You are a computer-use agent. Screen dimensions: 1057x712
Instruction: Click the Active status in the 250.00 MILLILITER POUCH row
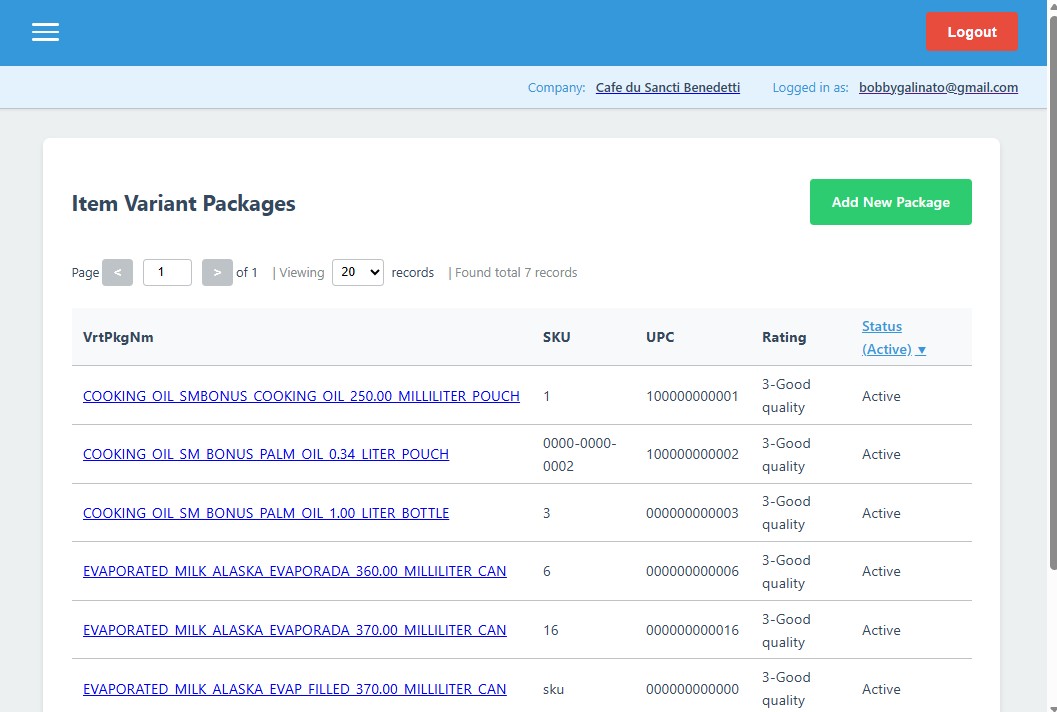click(x=881, y=396)
